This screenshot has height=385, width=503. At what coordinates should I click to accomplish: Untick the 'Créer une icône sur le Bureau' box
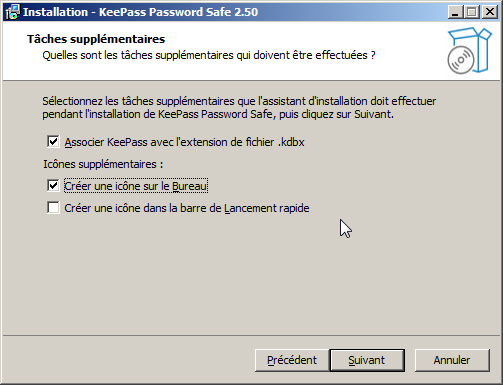click(x=53, y=186)
